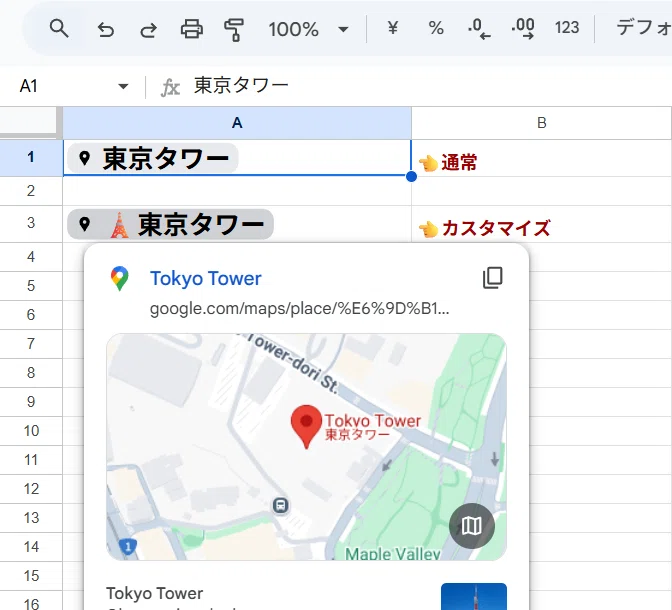The height and width of the screenshot is (610, 672).
Task: Format as yen currency
Action: (393, 28)
